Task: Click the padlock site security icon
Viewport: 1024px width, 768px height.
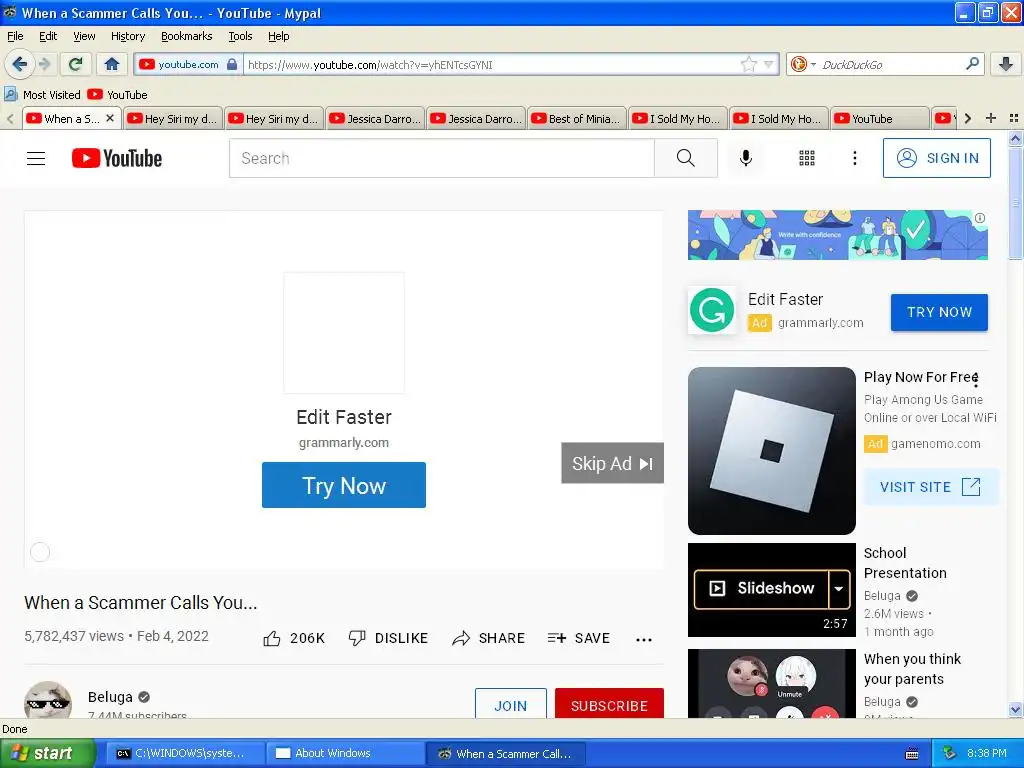Action: (232, 64)
